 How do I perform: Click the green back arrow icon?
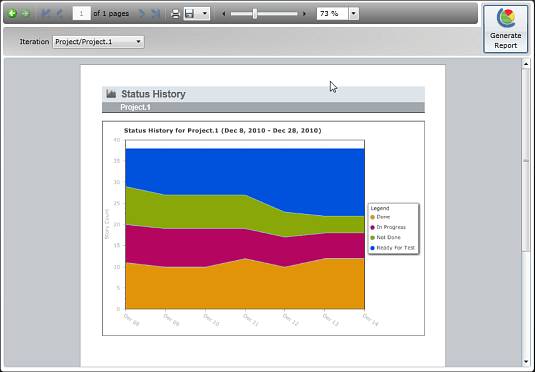coord(12,14)
